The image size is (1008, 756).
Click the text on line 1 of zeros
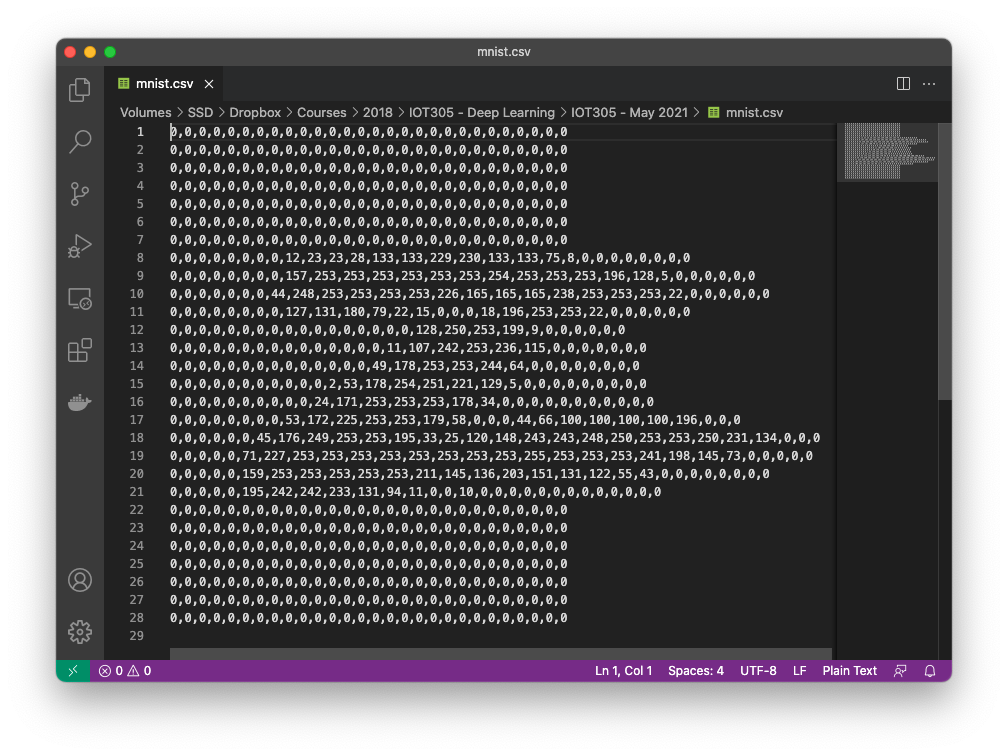(x=369, y=132)
